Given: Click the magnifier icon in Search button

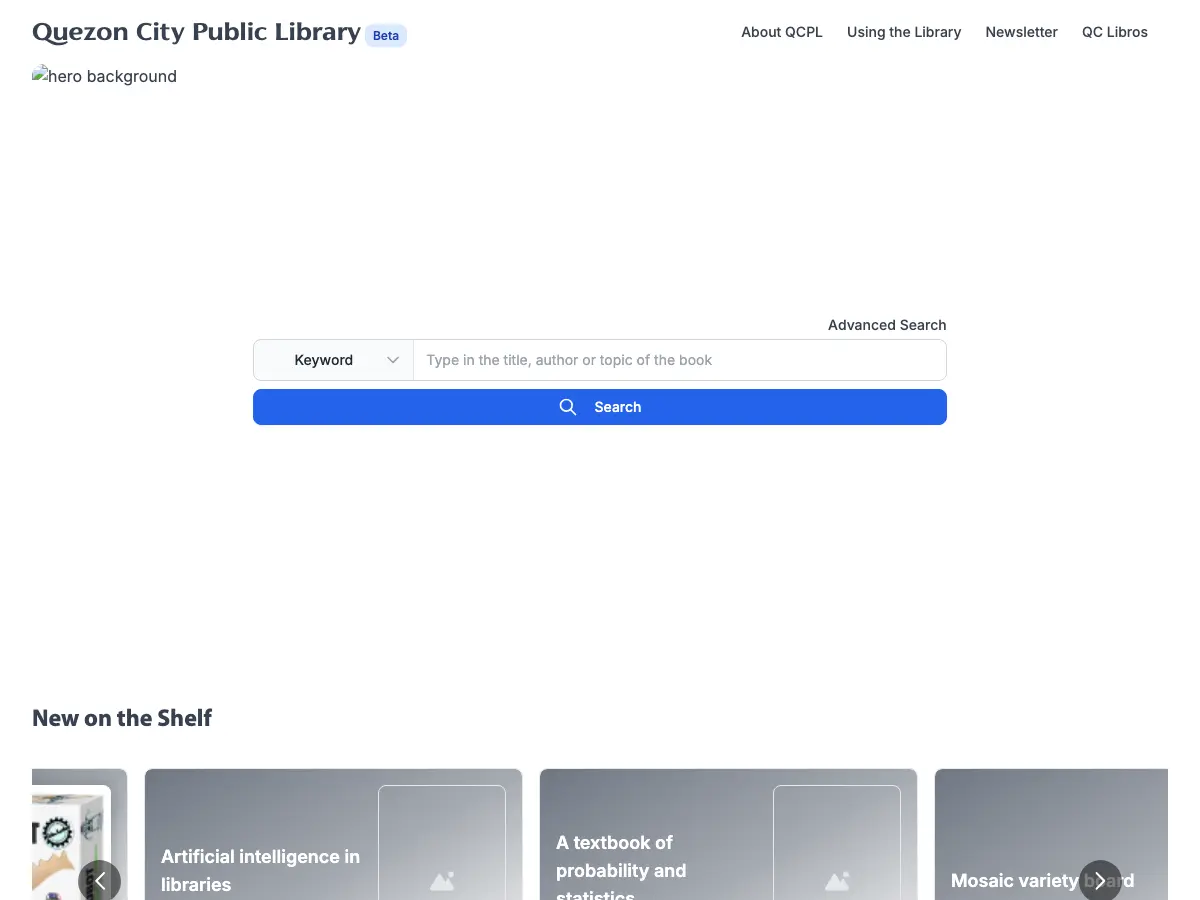Looking at the screenshot, I should click(x=568, y=407).
